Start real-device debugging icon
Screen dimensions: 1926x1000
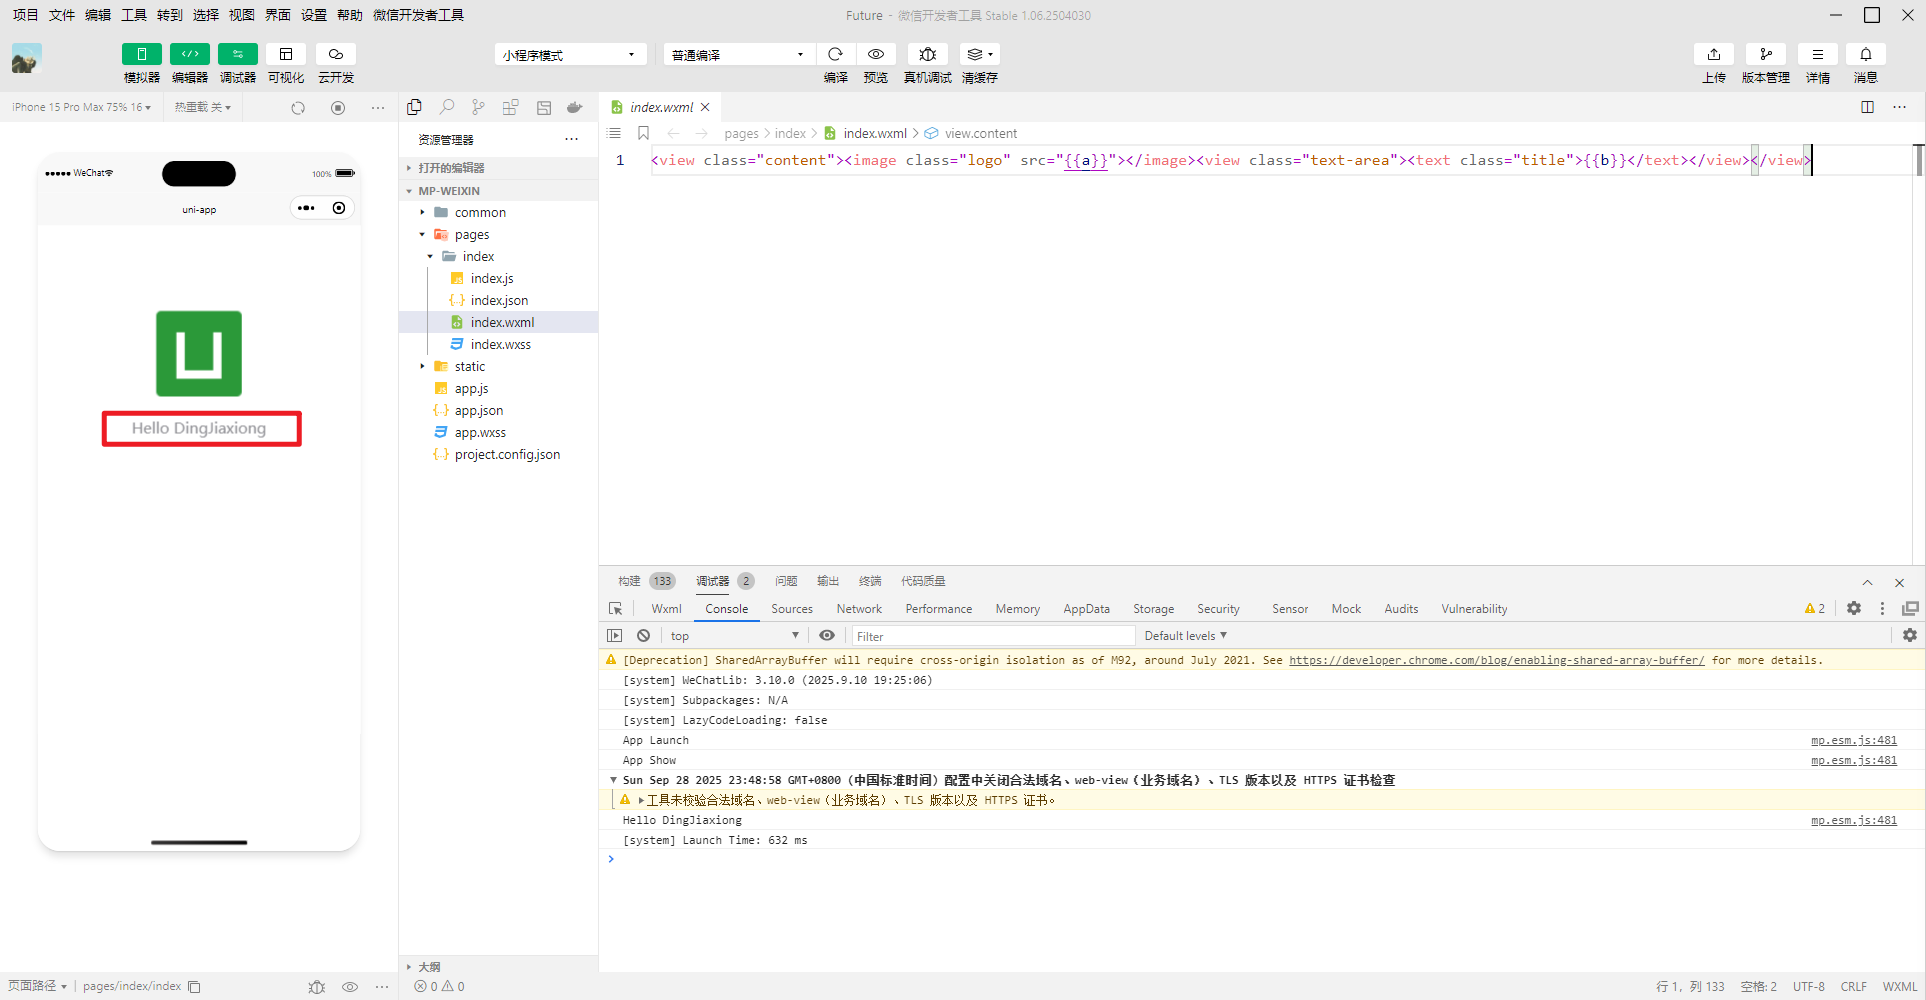[x=928, y=54]
